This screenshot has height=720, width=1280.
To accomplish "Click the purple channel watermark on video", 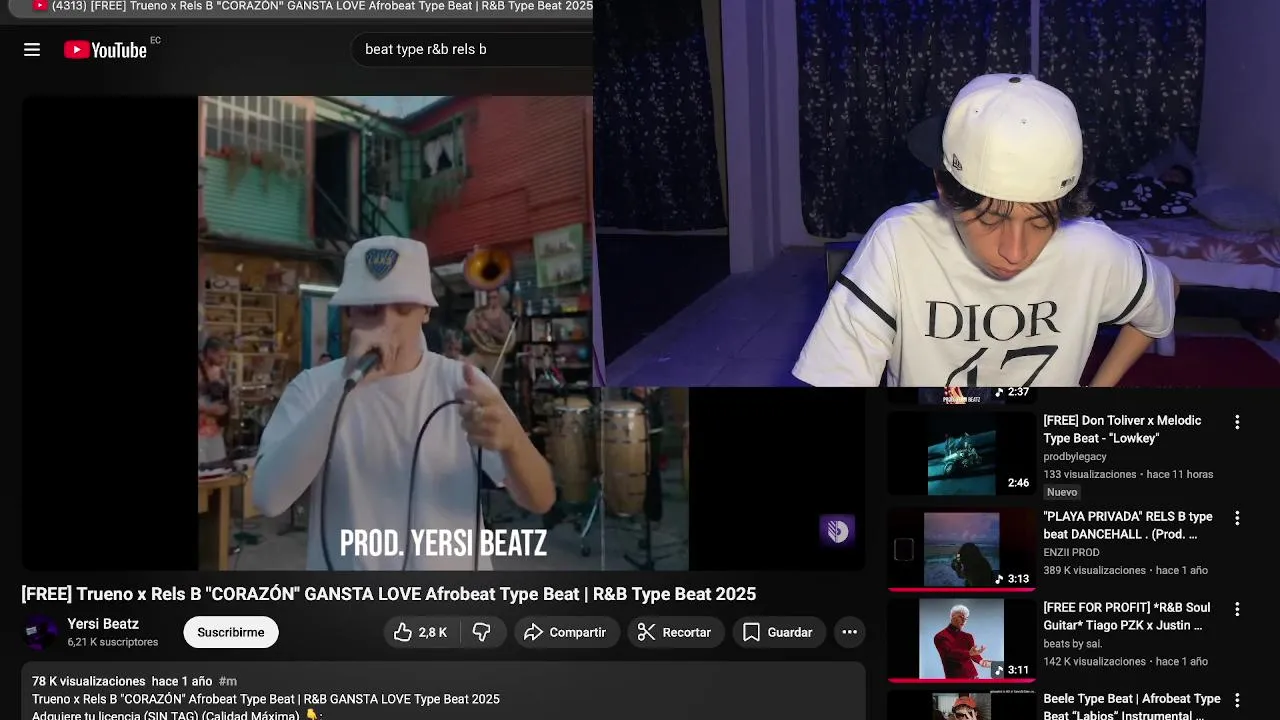I will (x=837, y=531).
